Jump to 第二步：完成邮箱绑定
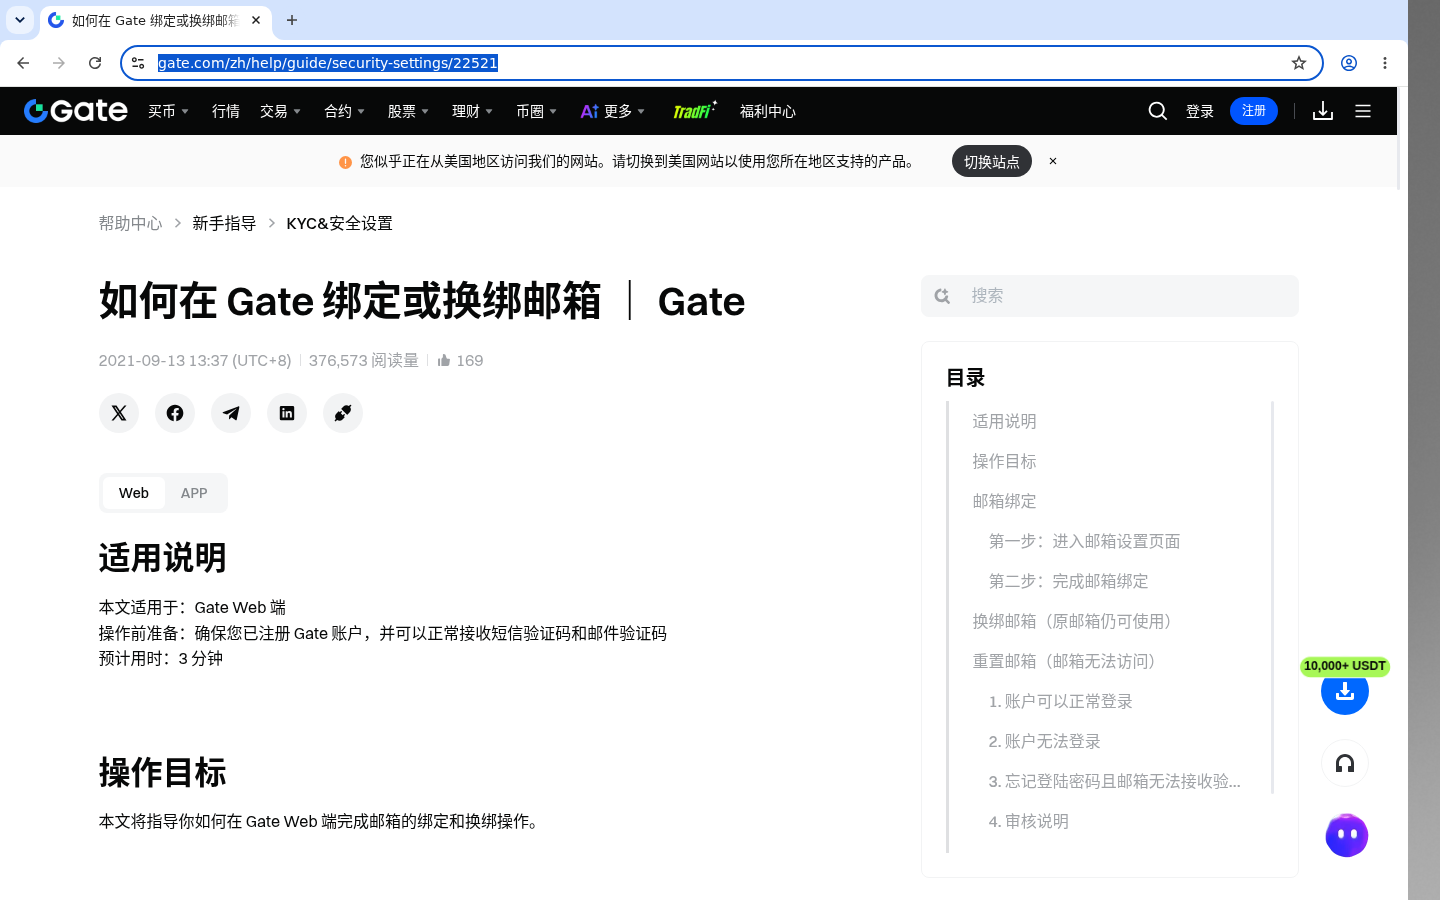 [1068, 581]
